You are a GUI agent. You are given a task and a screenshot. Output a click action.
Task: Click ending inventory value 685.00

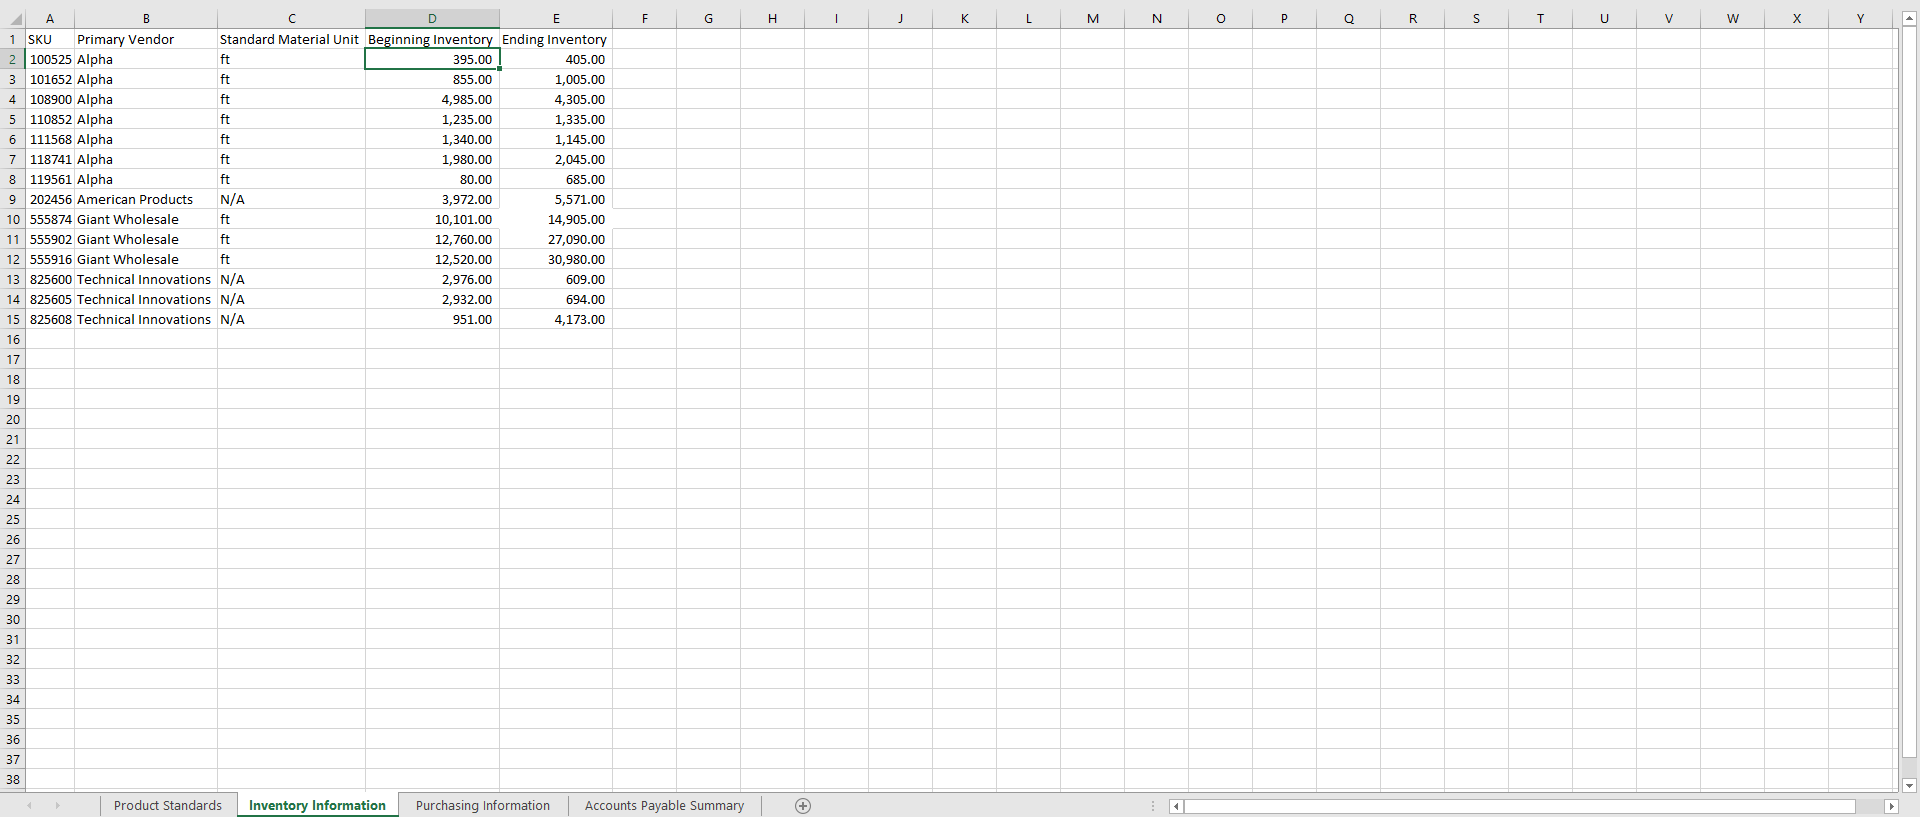tap(556, 179)
